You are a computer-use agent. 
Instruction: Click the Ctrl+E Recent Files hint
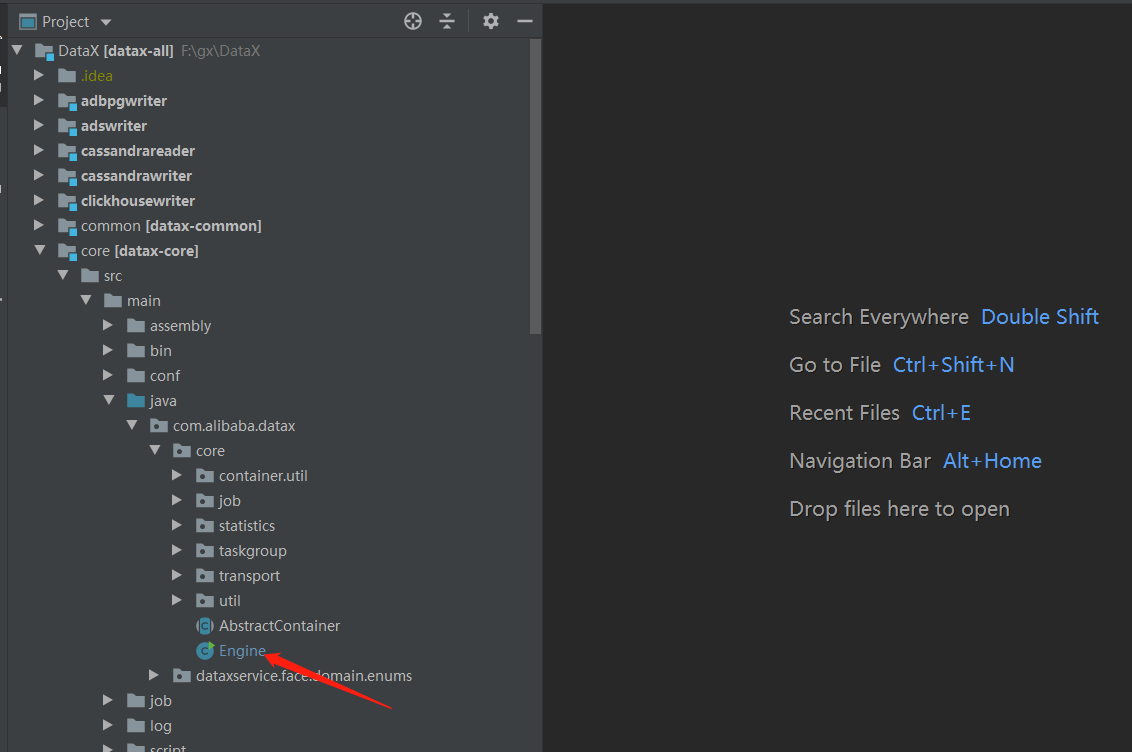pyautogui.click(x=941, y=413)
